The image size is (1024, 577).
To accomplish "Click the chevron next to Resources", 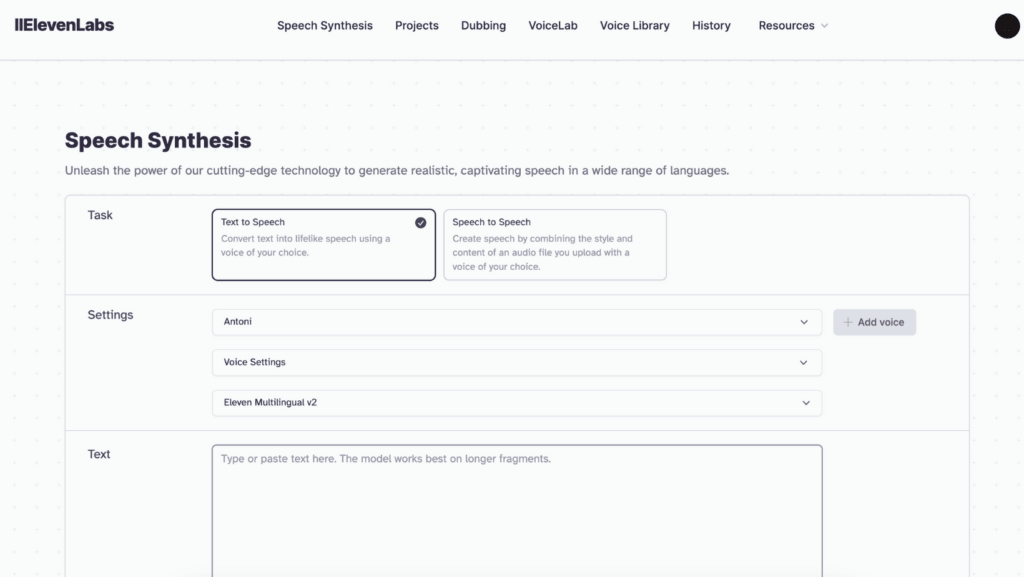I will click(823, 26).
